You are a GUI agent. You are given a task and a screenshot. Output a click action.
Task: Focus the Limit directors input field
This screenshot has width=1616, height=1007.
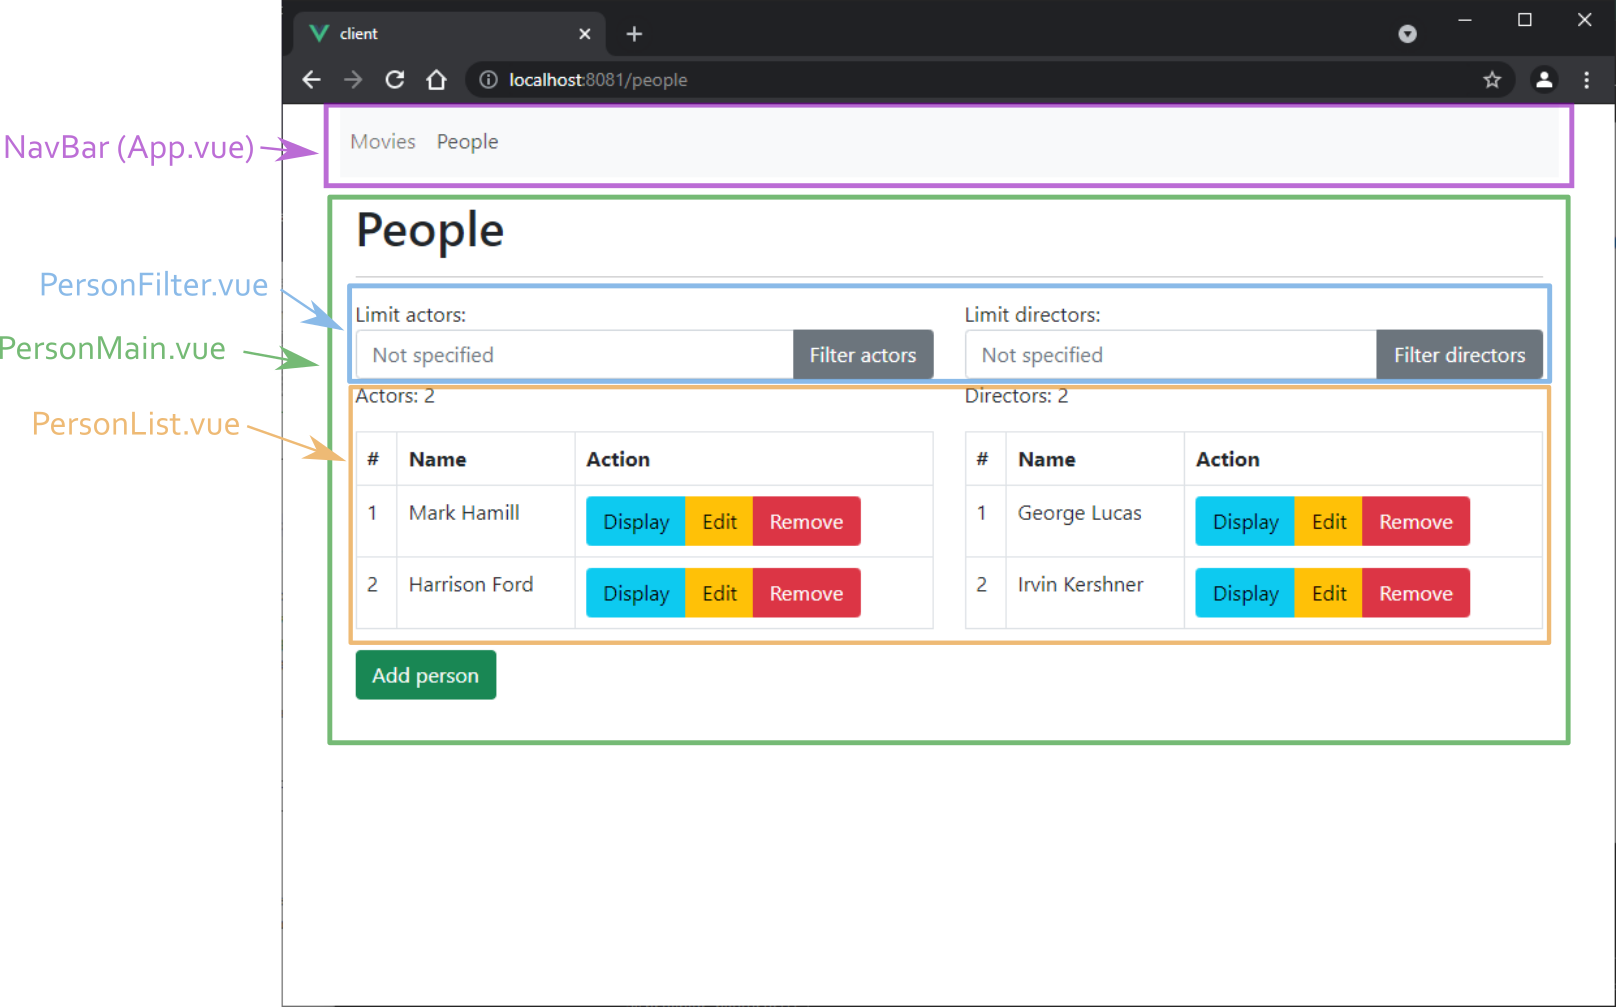tap(1170, 355)
